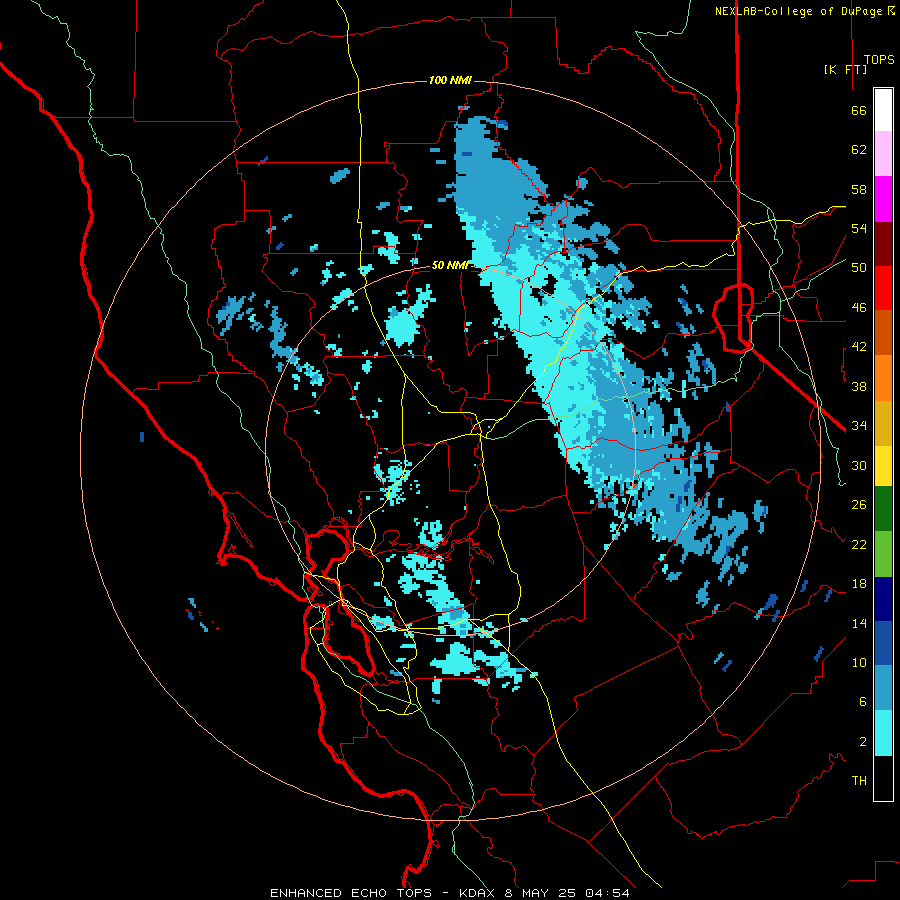The width and height of the screenshot is (900, 900).
Task: Click the NEXLAB-College of DuPage credit text
Action: pyautogui.click(x=804, y=11)
